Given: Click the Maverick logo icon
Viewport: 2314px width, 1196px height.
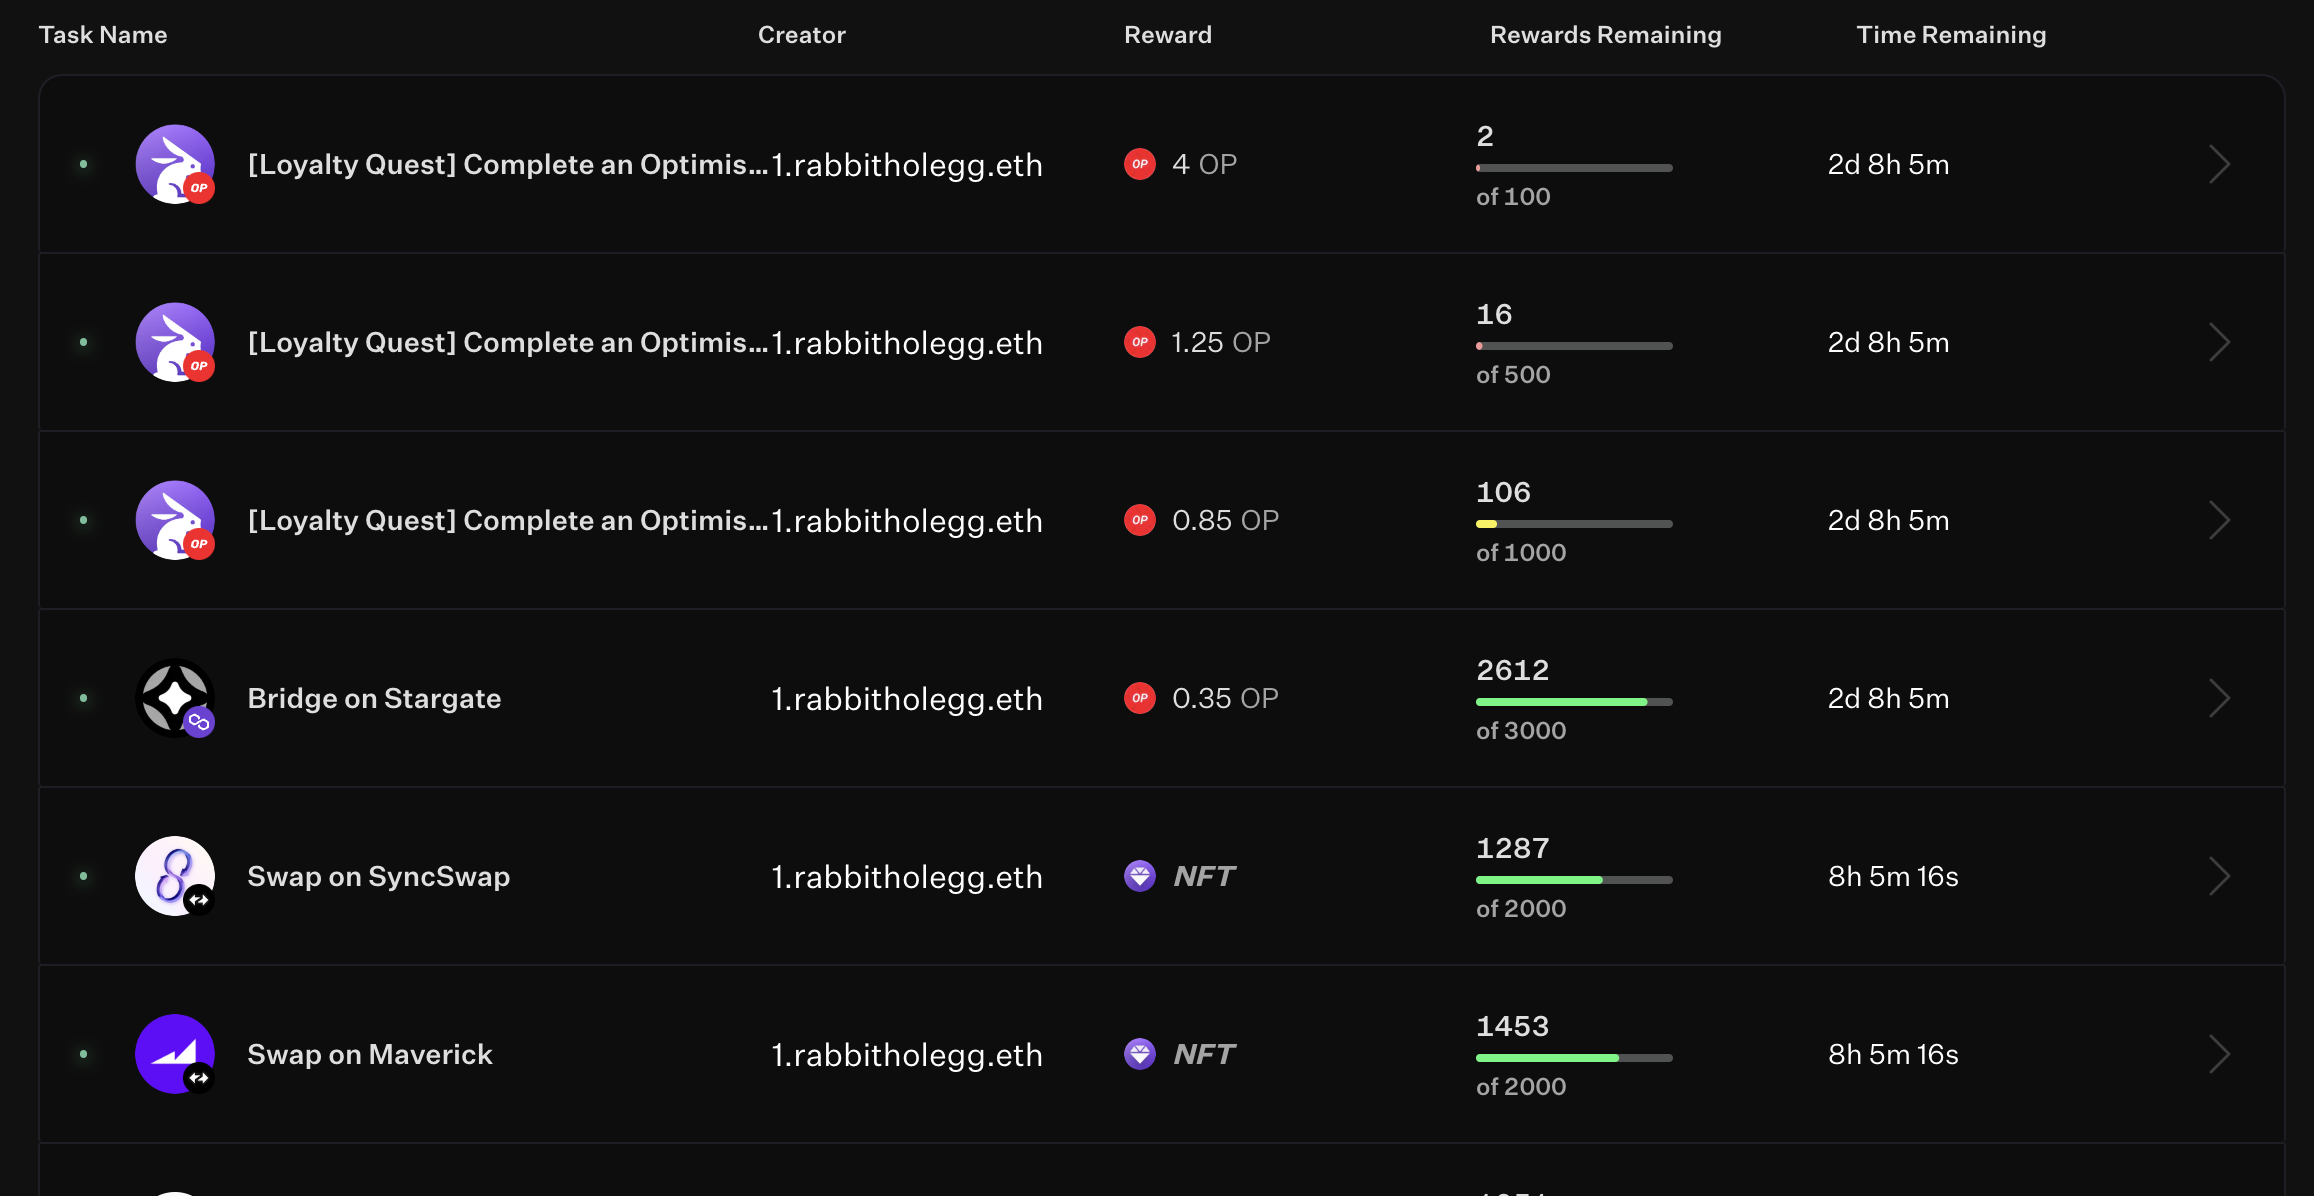Looking at the screenshot, I should 175,1054.
